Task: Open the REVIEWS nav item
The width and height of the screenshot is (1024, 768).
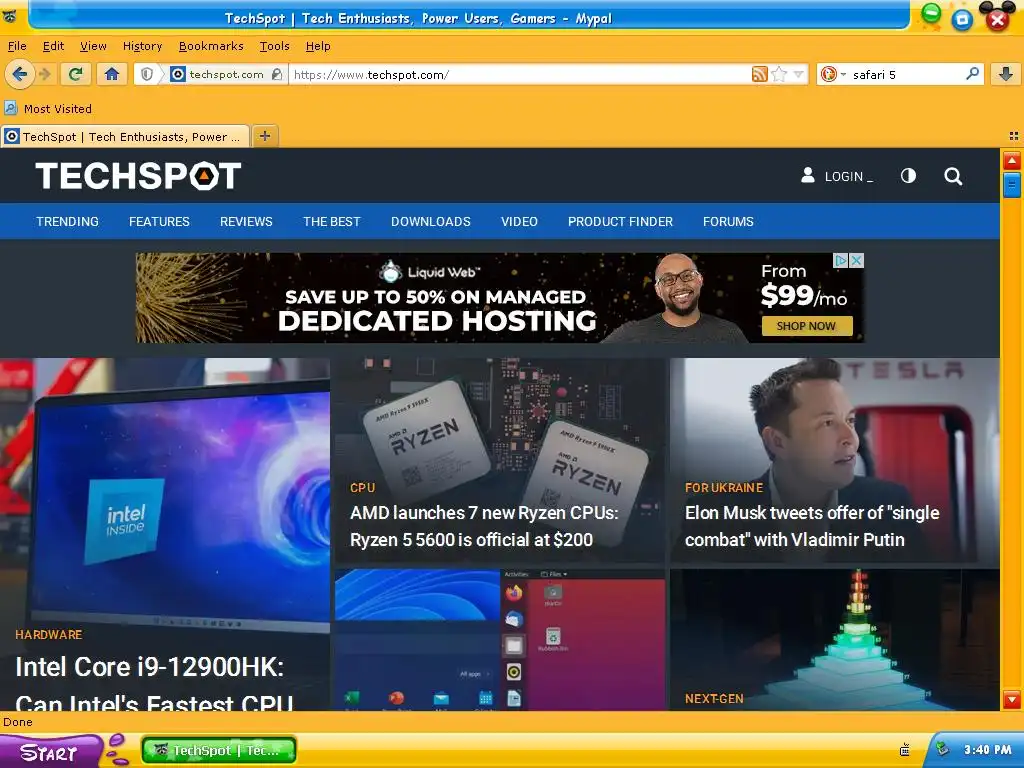Action: [x=246, y=221]
